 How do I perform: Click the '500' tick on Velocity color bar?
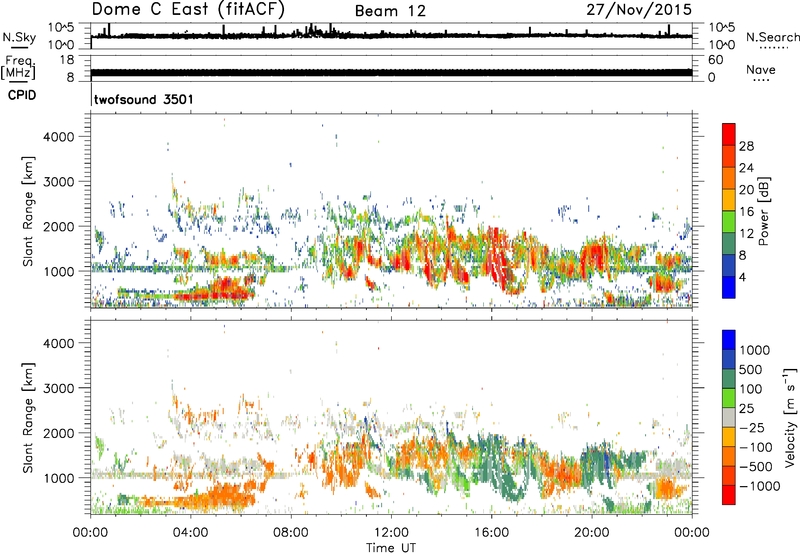753,369
